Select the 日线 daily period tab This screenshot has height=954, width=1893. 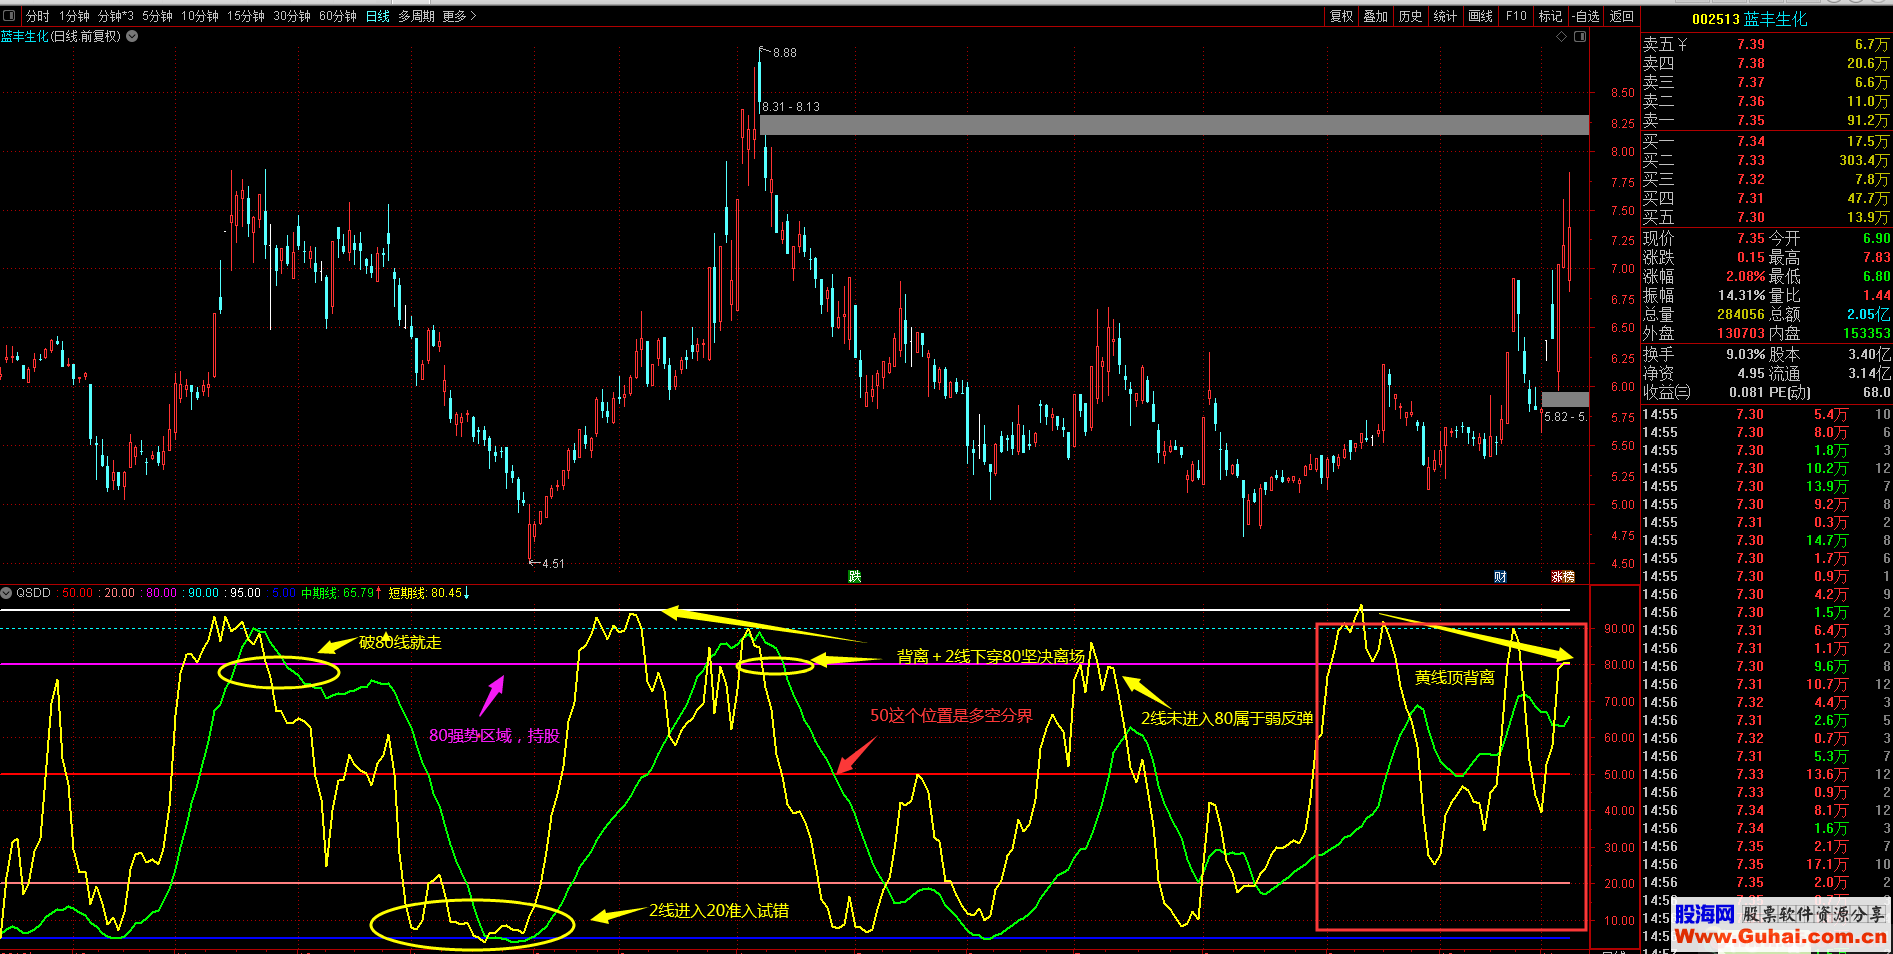tap(378, 16)
